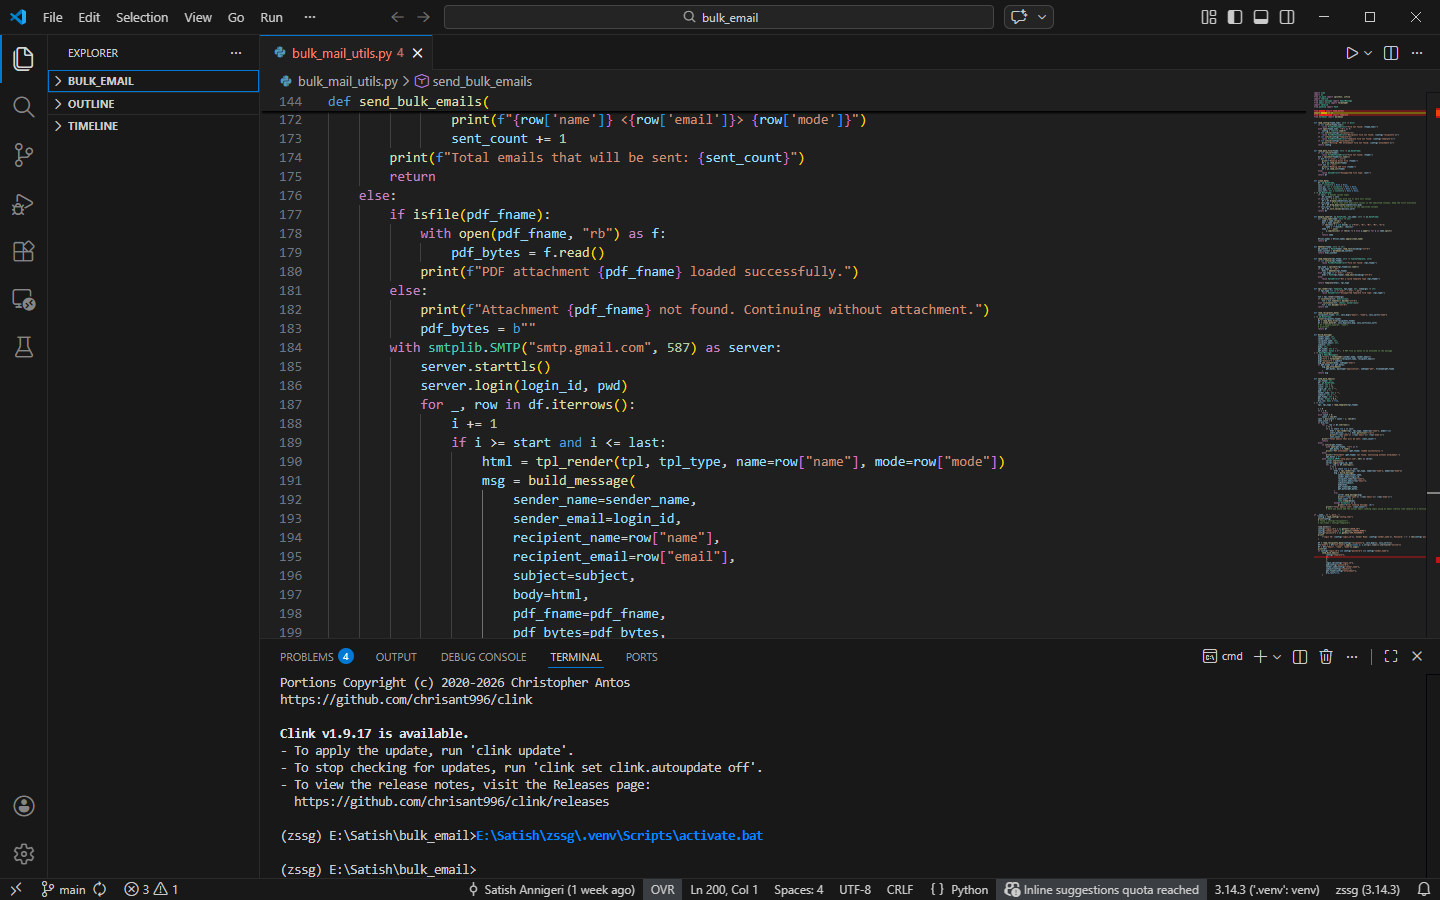The image size is (1440, 900).
Task: Switch to the PORTS tab
Action: [641, 657]
